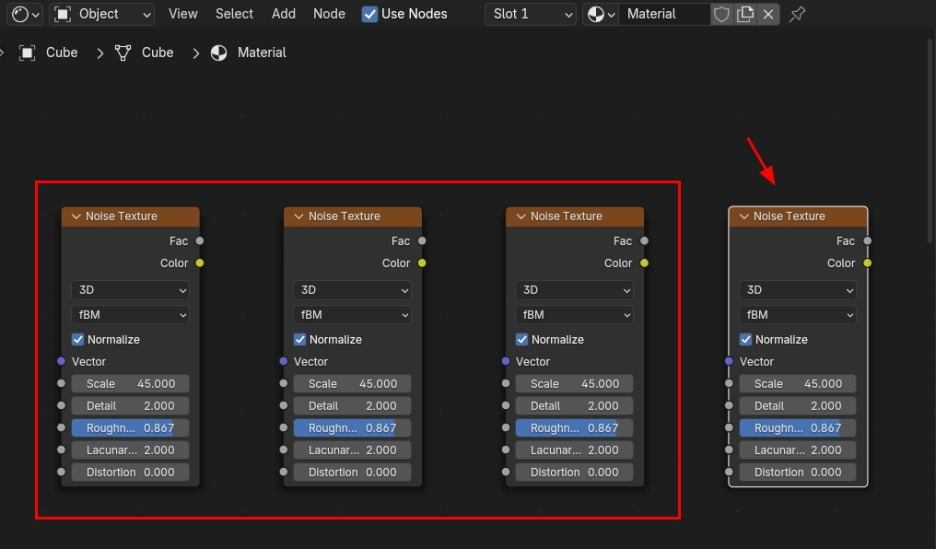Open the Node menu
This screenshot has width=936, height=549.
pos(329,14)
